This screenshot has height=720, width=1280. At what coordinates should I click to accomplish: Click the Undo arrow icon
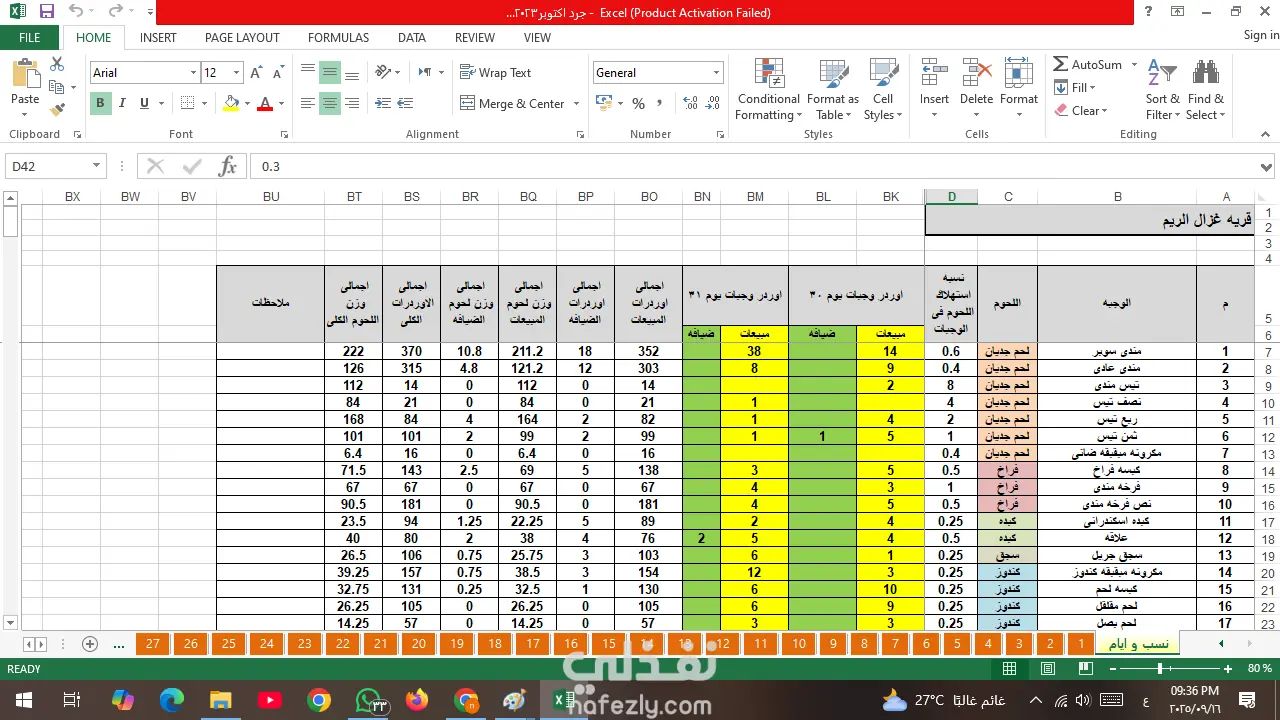(77, 12)
